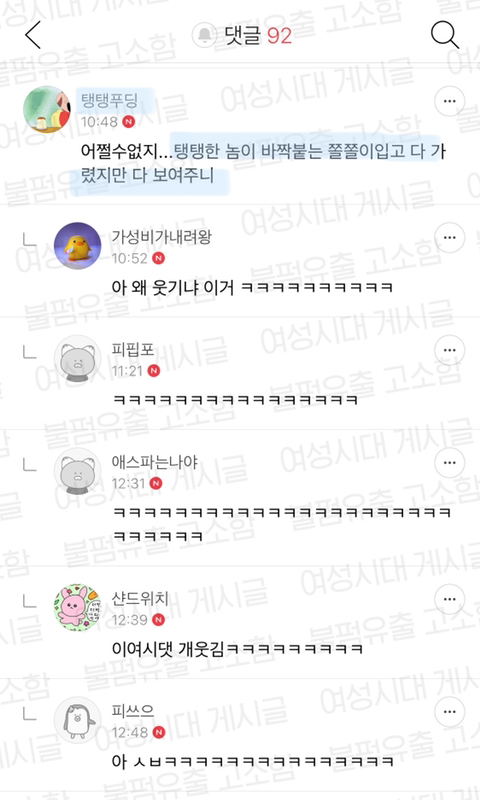Viewport: 480px width, 800px height.
Task: Select the comment text starting 이여시댓 개웃김
Action: 237,649
